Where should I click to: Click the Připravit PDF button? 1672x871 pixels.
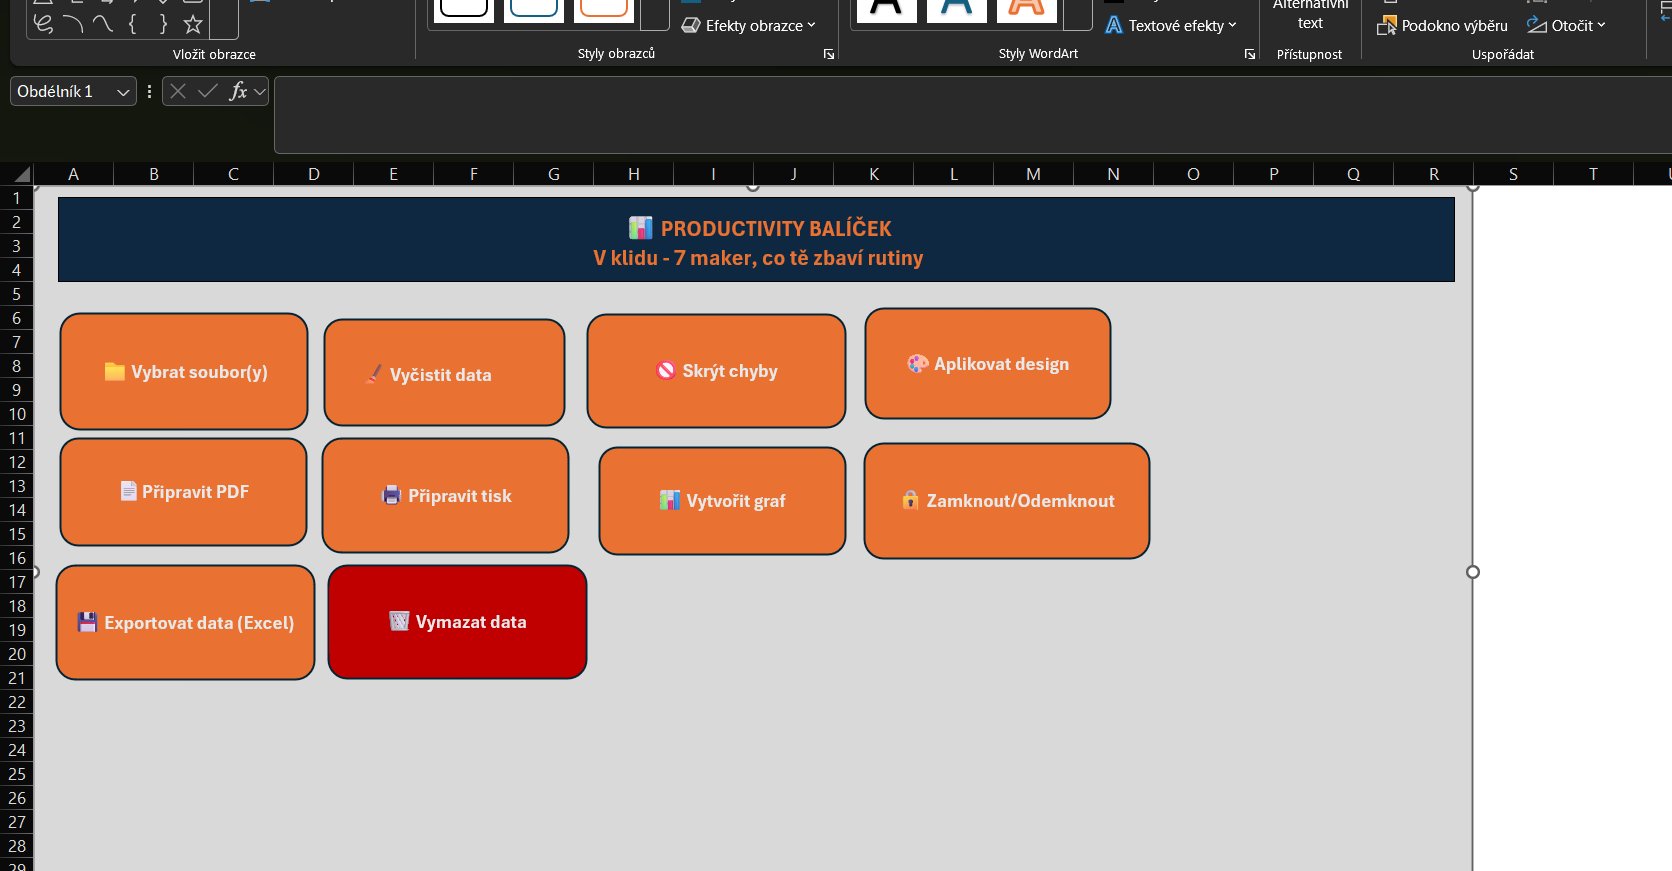click(183, 492)
